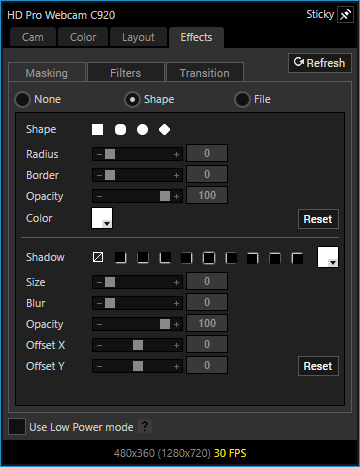Viewport: 360px width, 467px height.
Task: Select the circle mask shape
Action: point(142,129)
